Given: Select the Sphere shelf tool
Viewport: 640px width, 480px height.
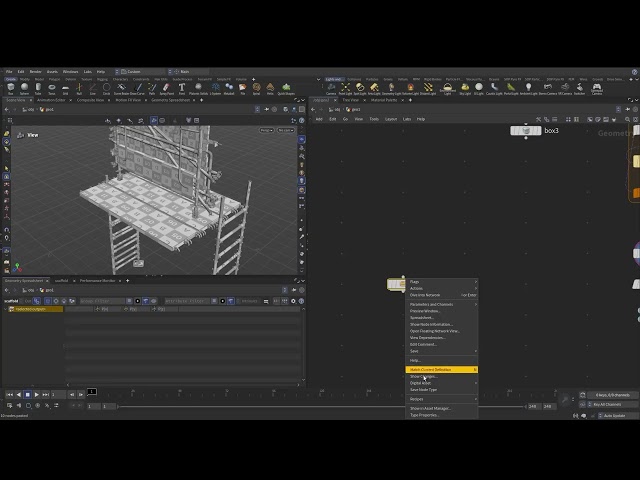Looking at the screenshot, I should (24, 89).
